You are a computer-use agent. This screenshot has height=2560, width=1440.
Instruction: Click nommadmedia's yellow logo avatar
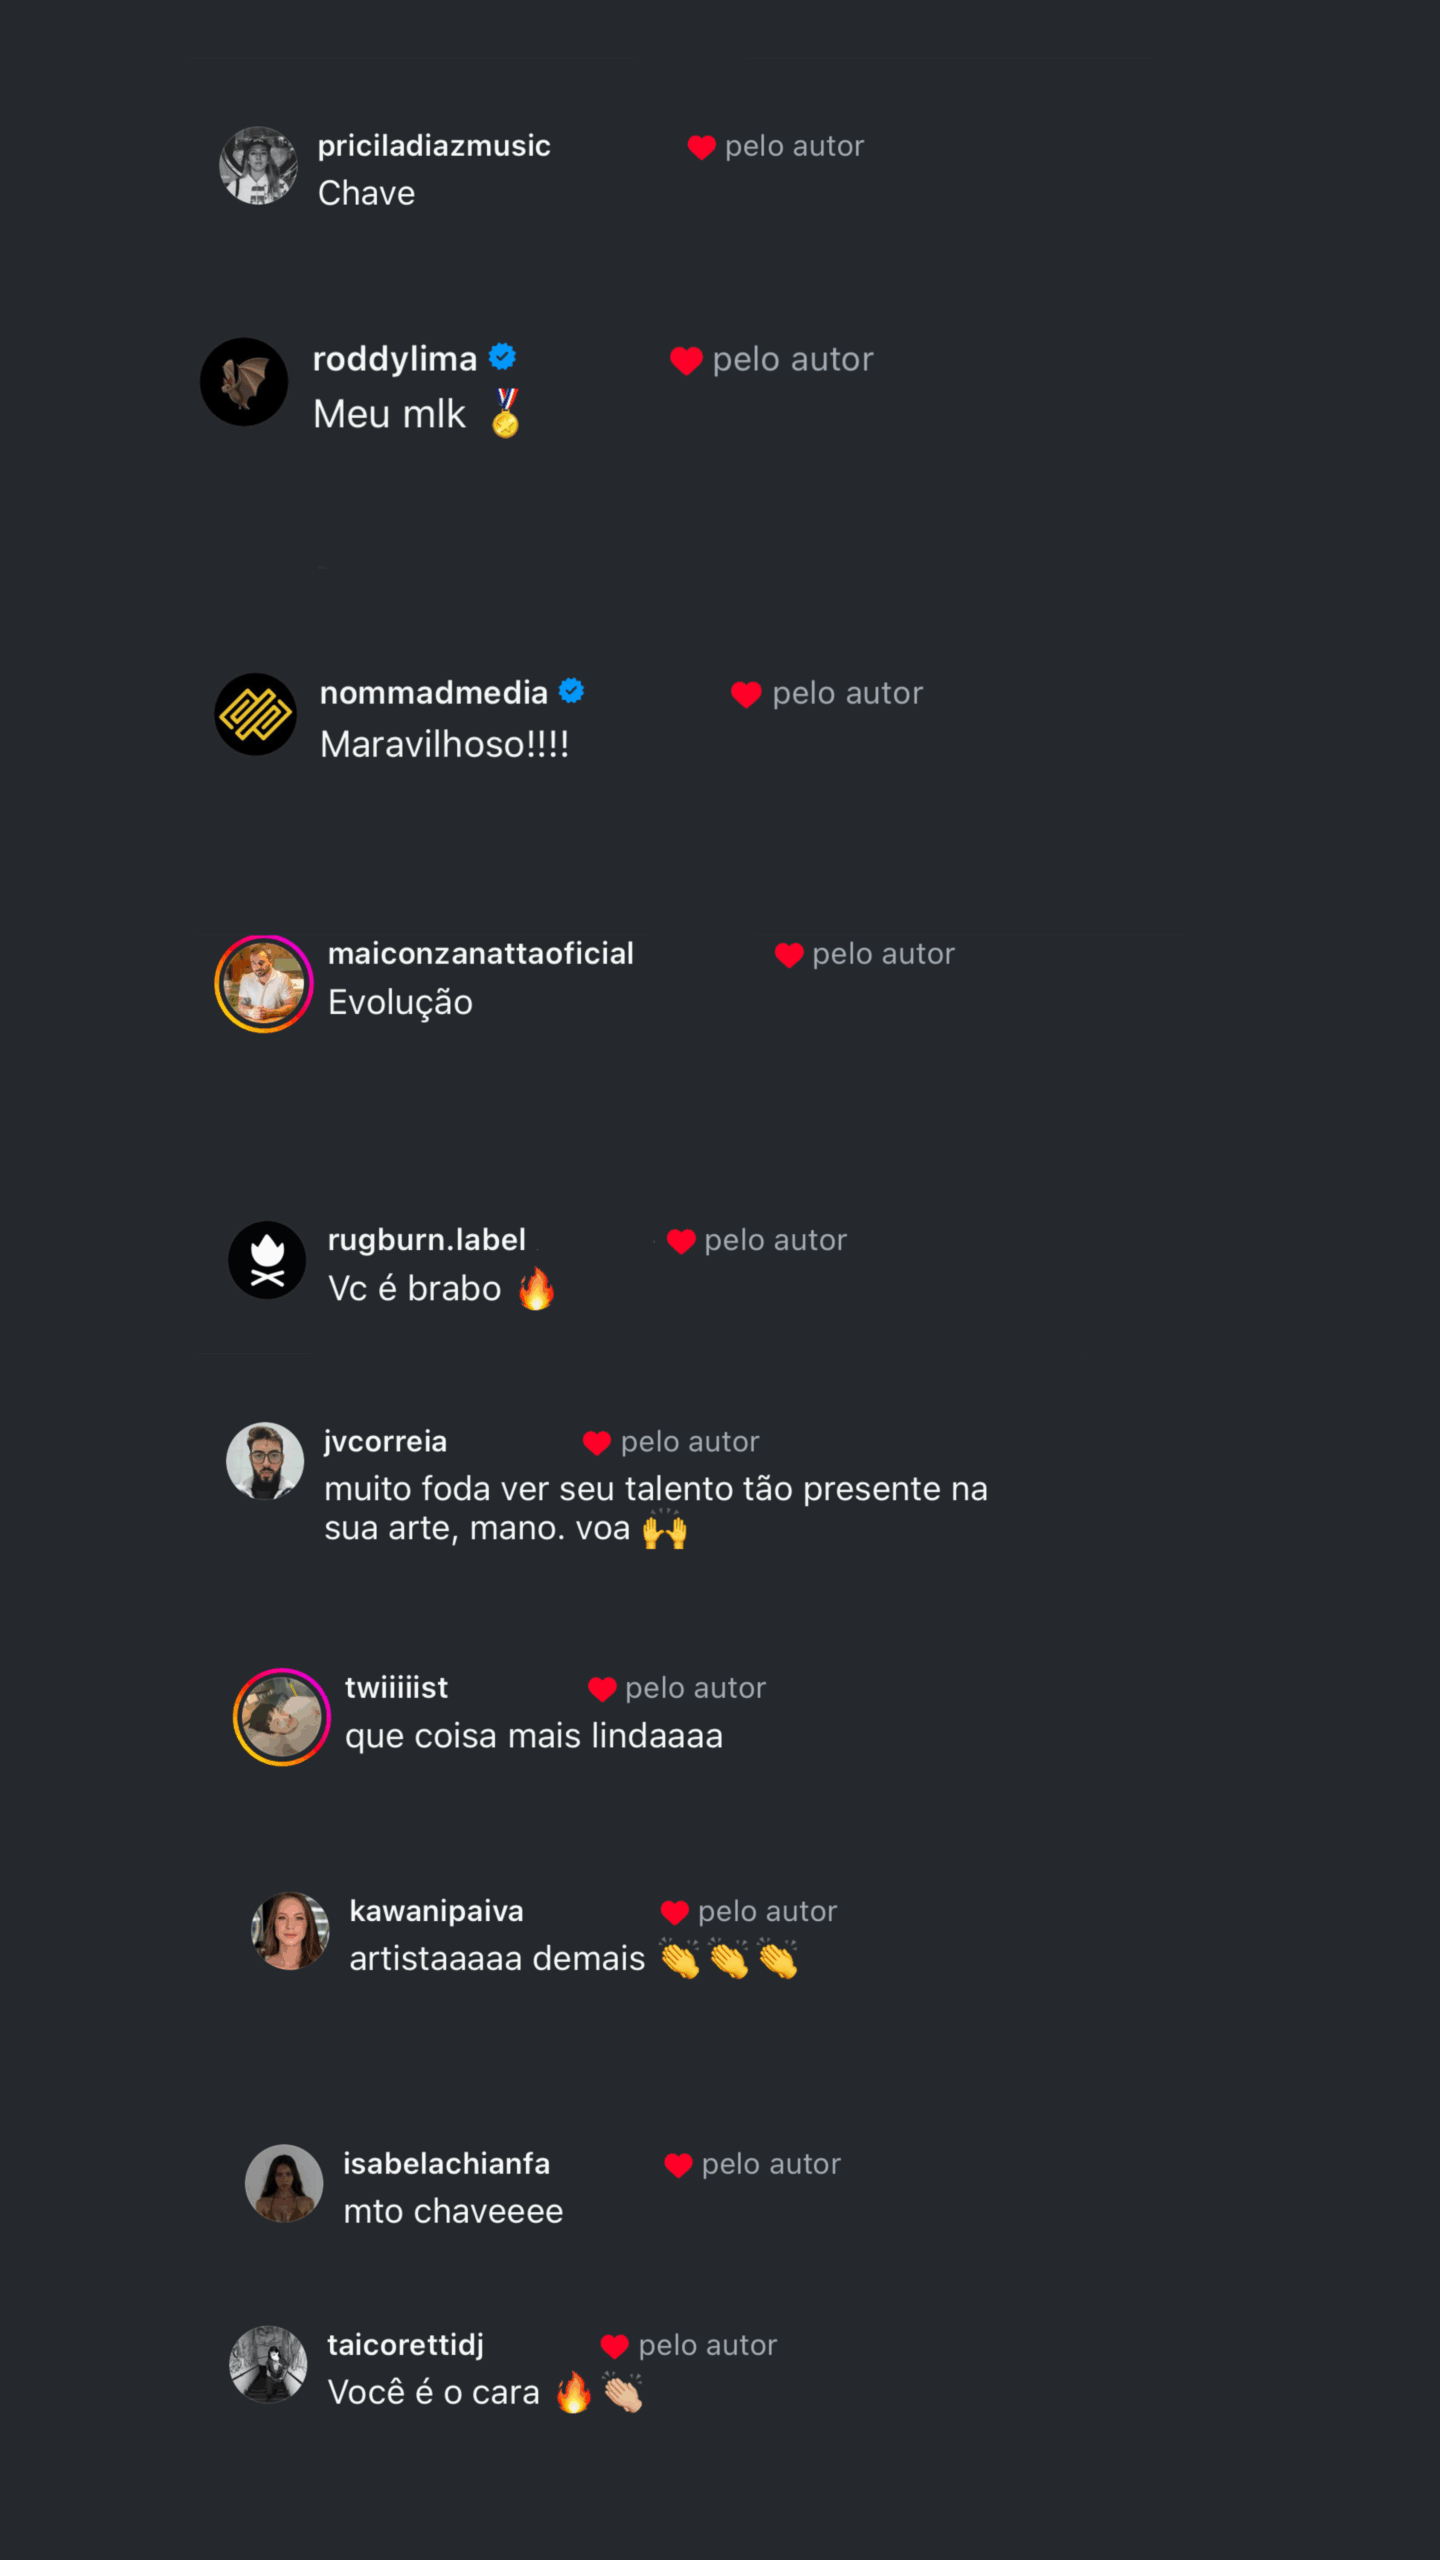click(256, 714)
